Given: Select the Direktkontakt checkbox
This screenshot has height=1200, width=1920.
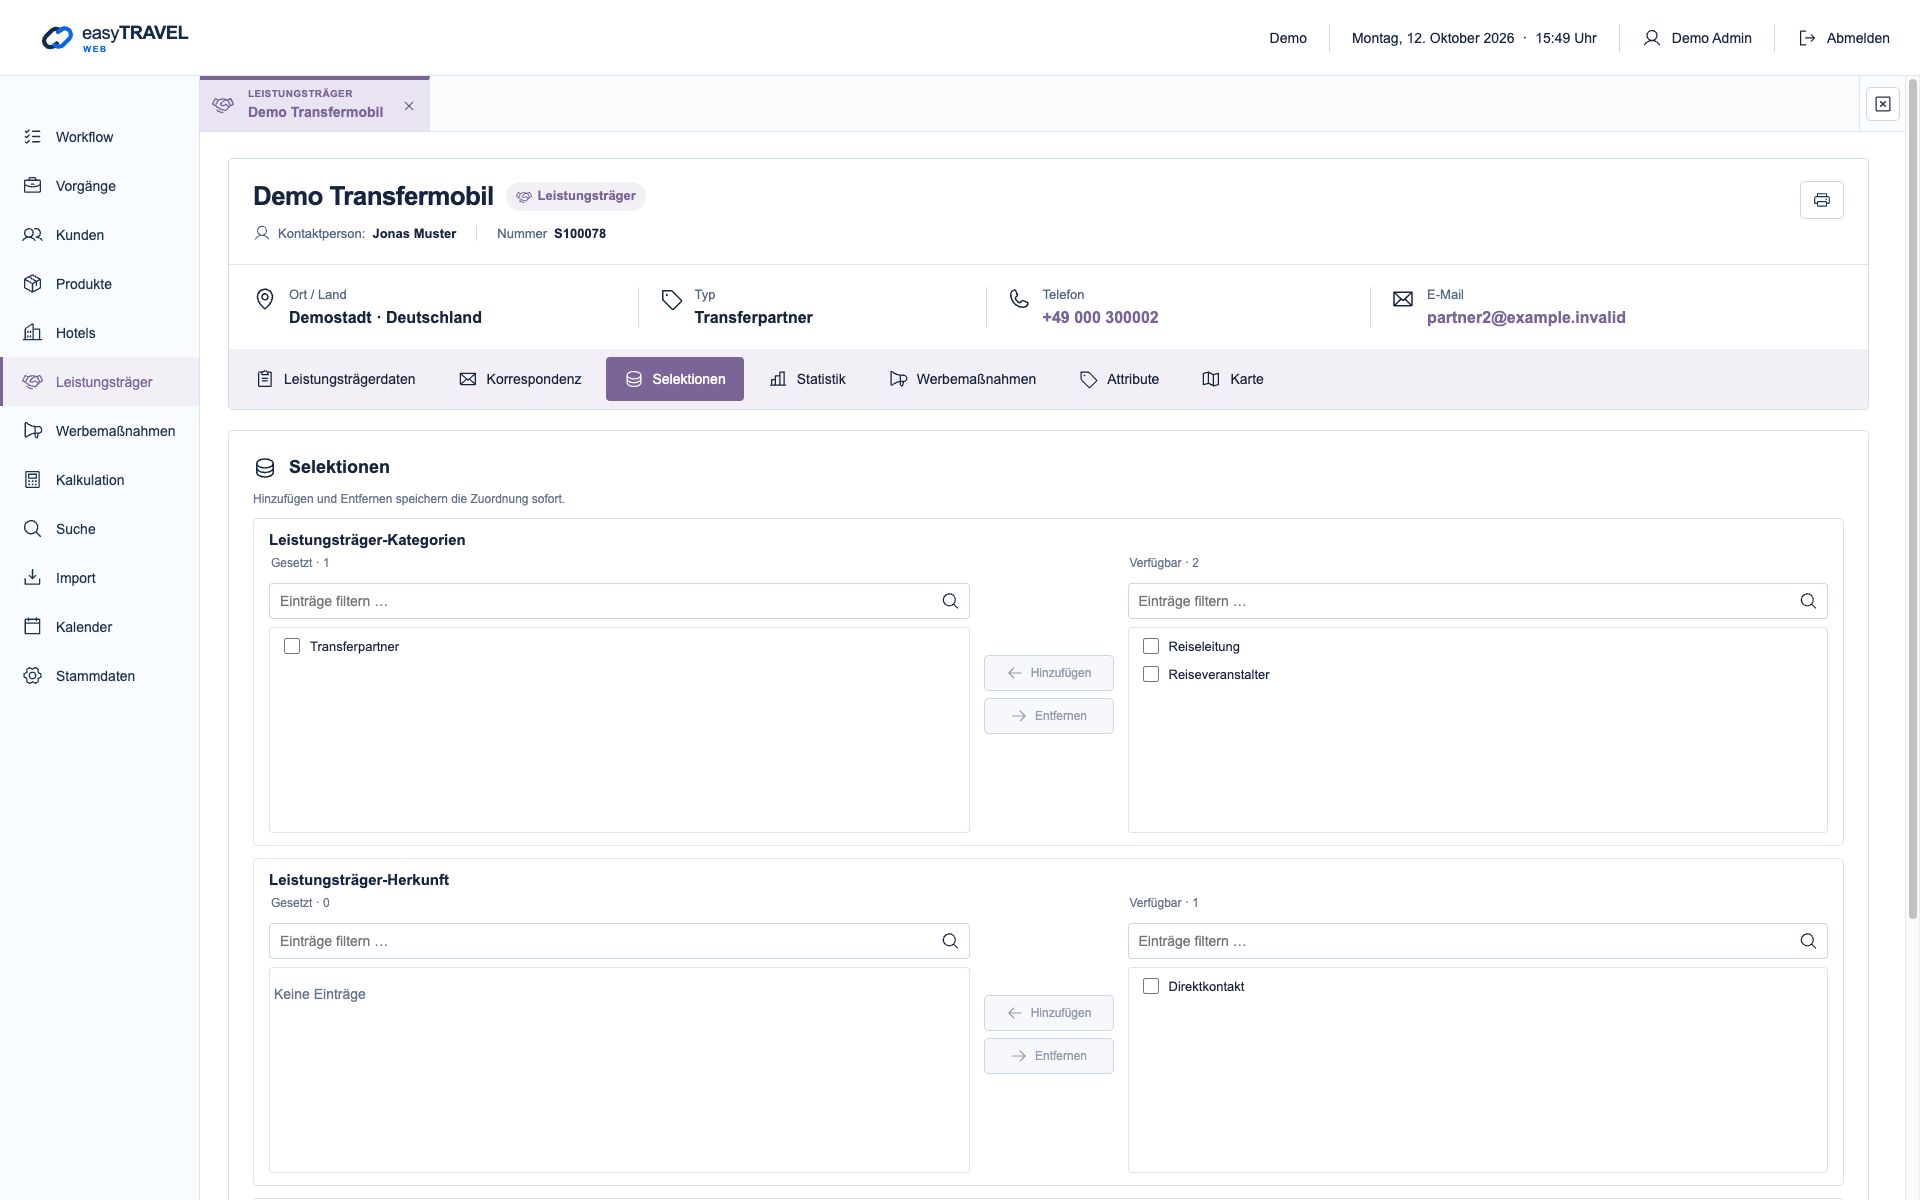Looking at the screenshot, I should (1151, 987).
